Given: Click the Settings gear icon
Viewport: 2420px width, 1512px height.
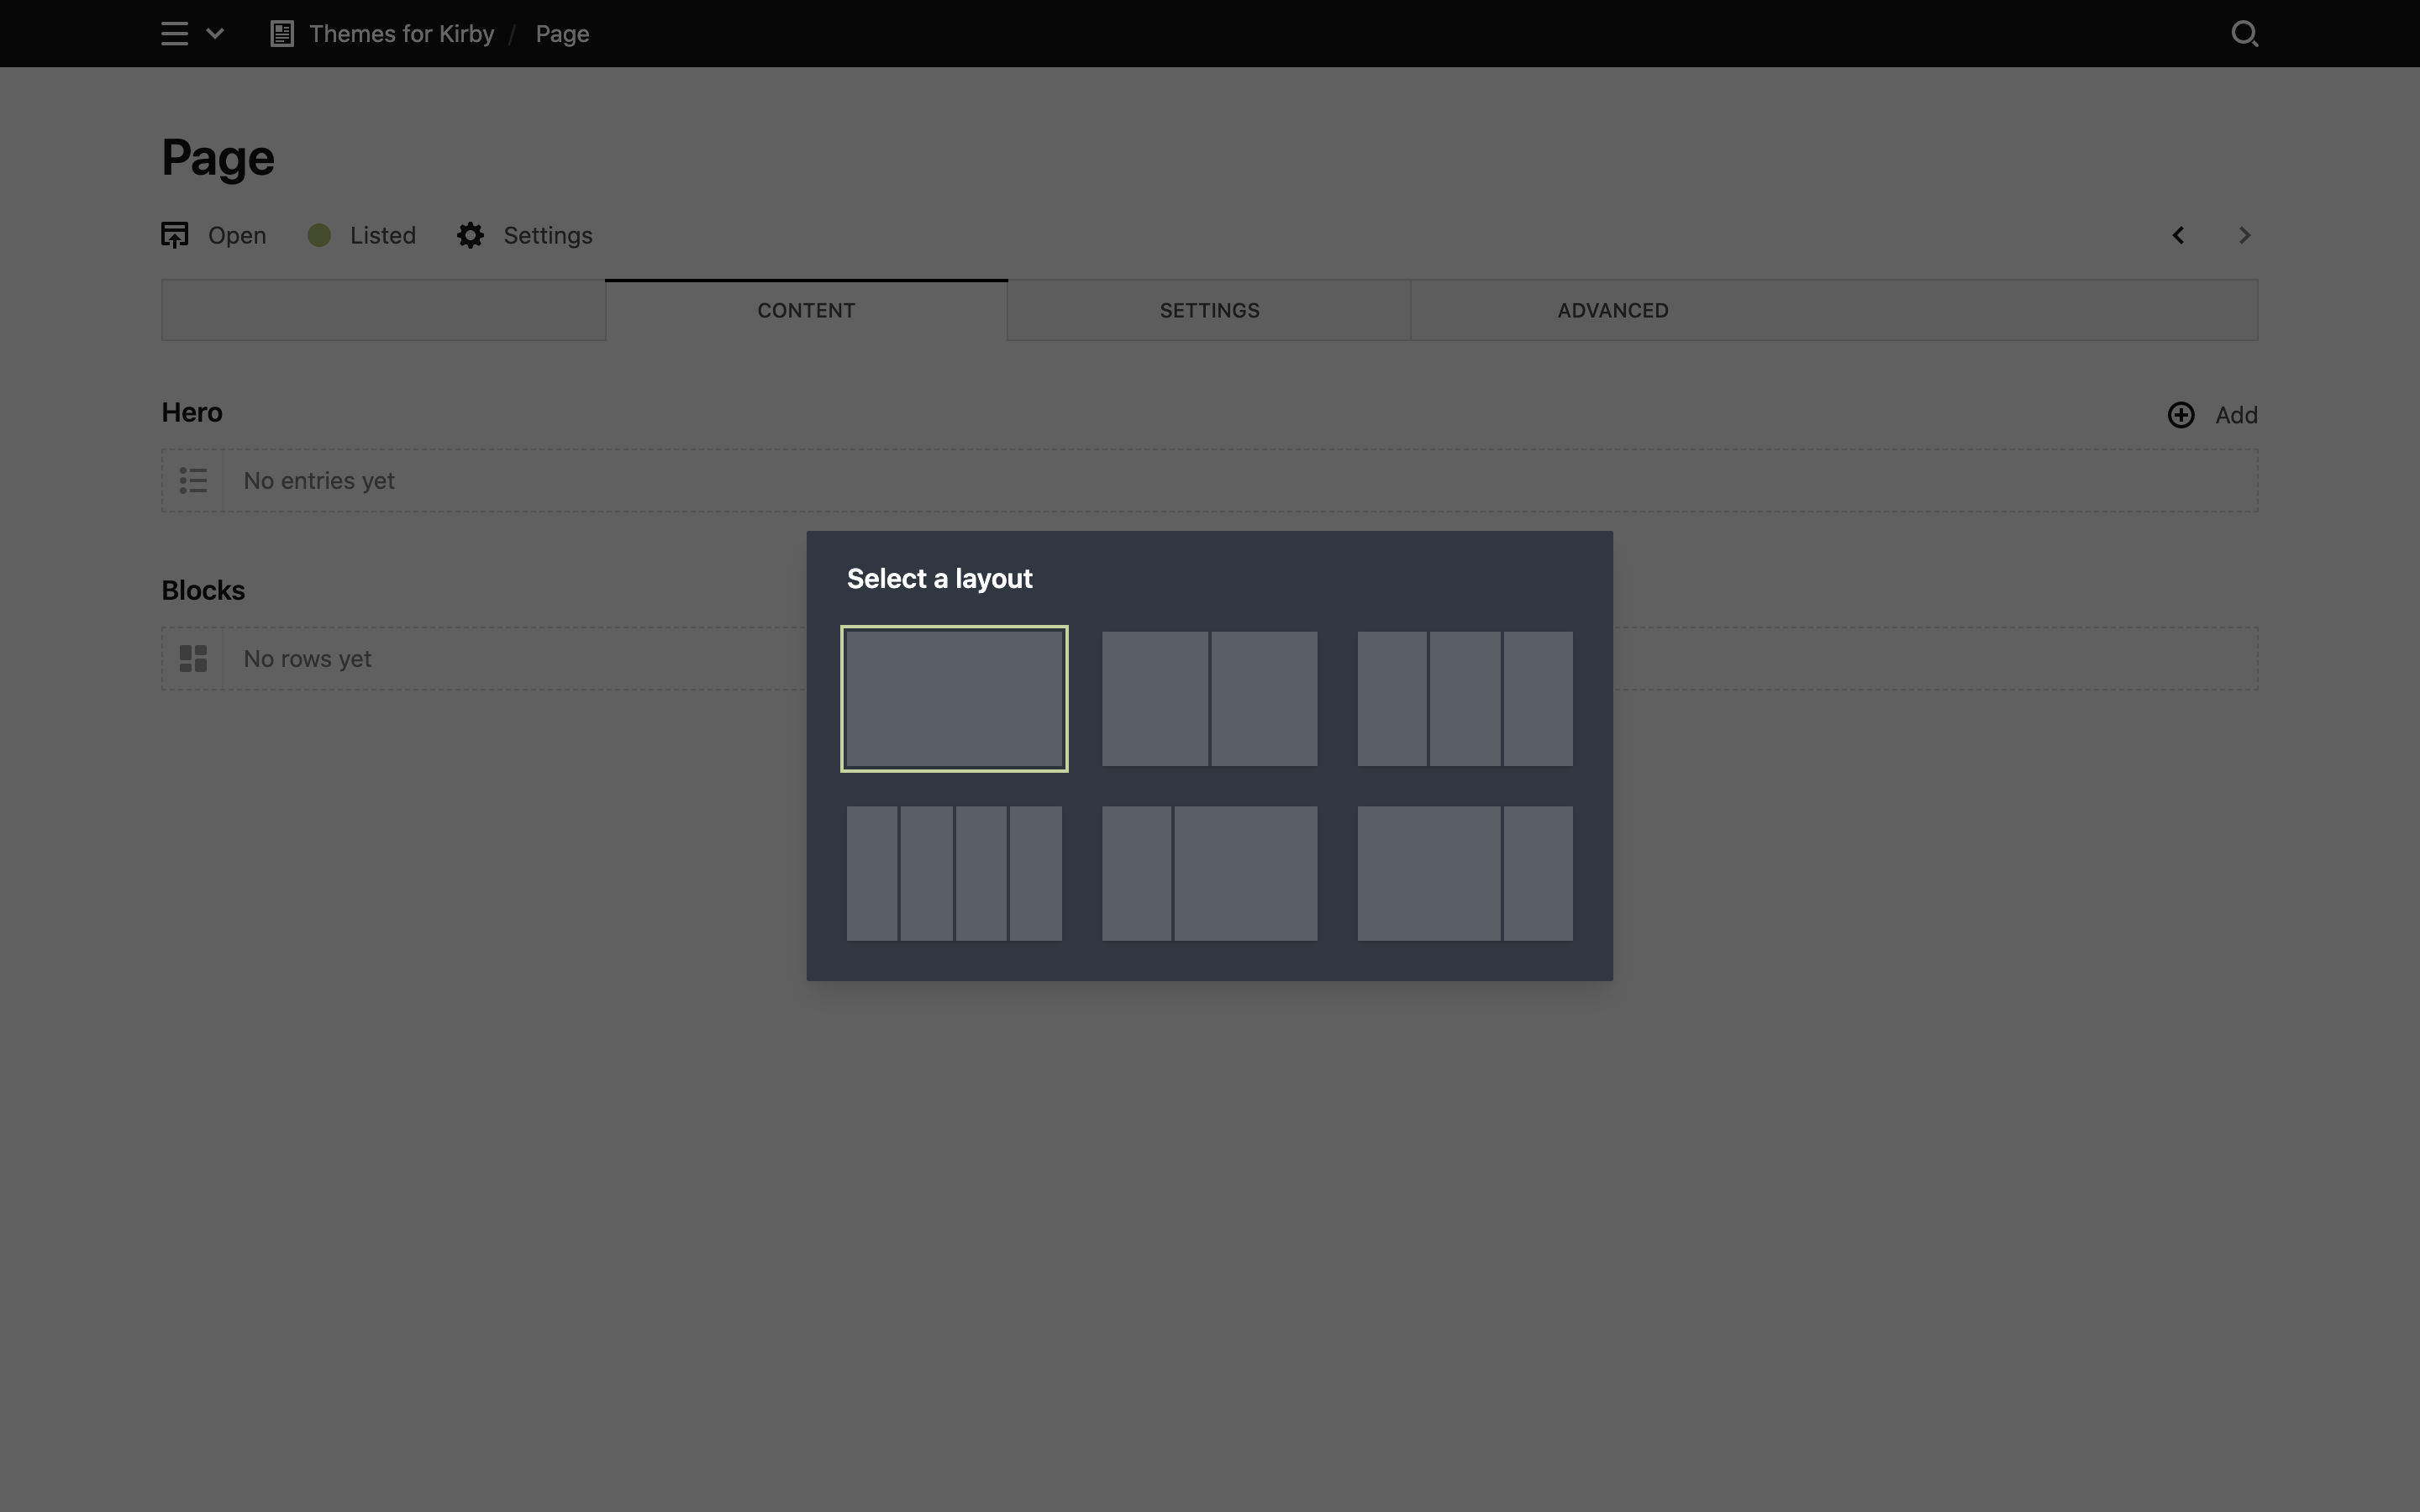Looking at the screenshot, I should (469, 235).
